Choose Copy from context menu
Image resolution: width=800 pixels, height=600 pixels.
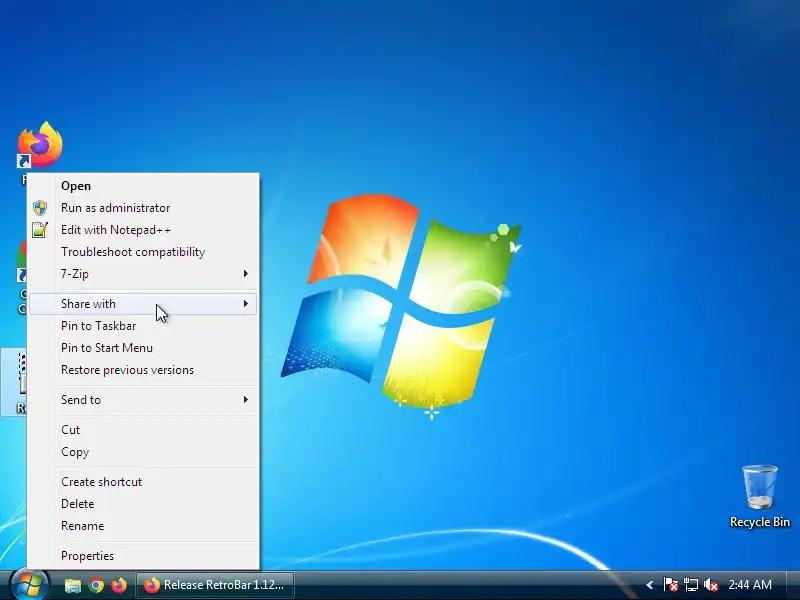click(x=143, y=452)
